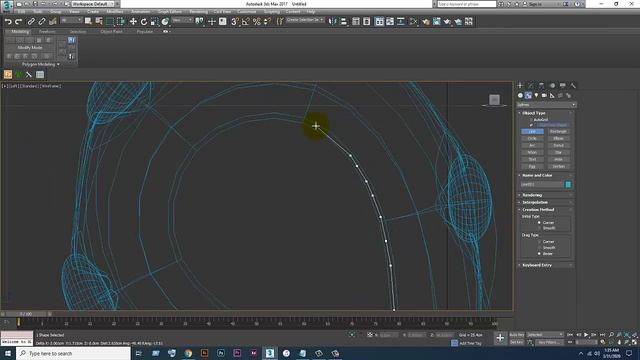
Task: Activate the Select and Rotate tool
Action: (144, 21)
